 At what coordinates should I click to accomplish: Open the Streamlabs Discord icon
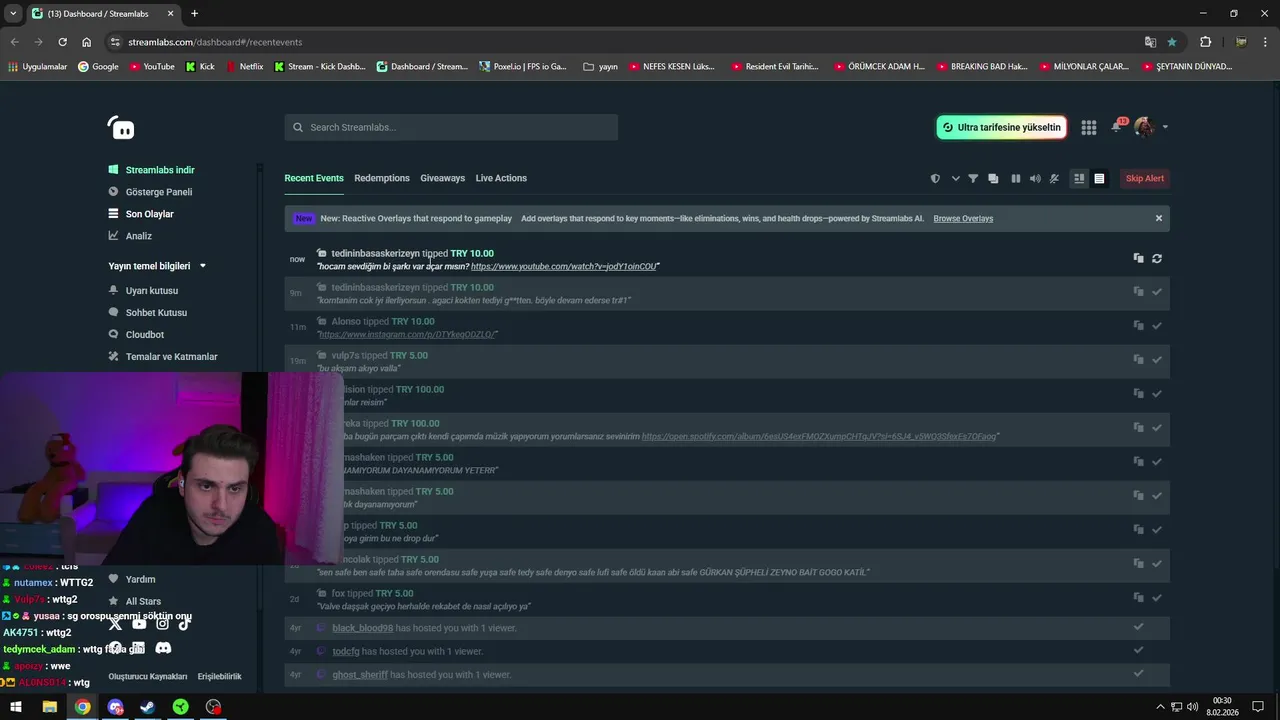click(x=163, y=648)
